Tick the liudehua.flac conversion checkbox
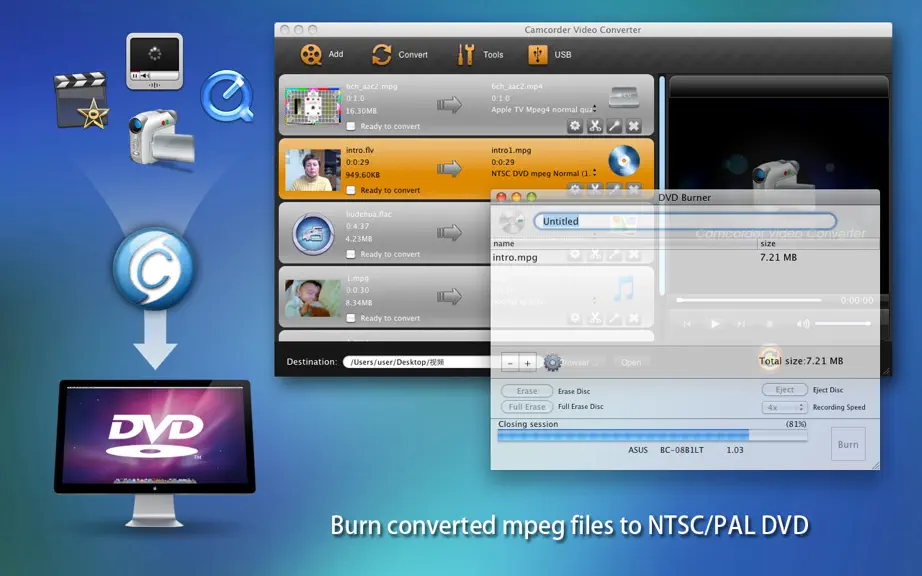The height and width of the screenshot is (576, 922). pyautogui.click(x=350, y=254)
